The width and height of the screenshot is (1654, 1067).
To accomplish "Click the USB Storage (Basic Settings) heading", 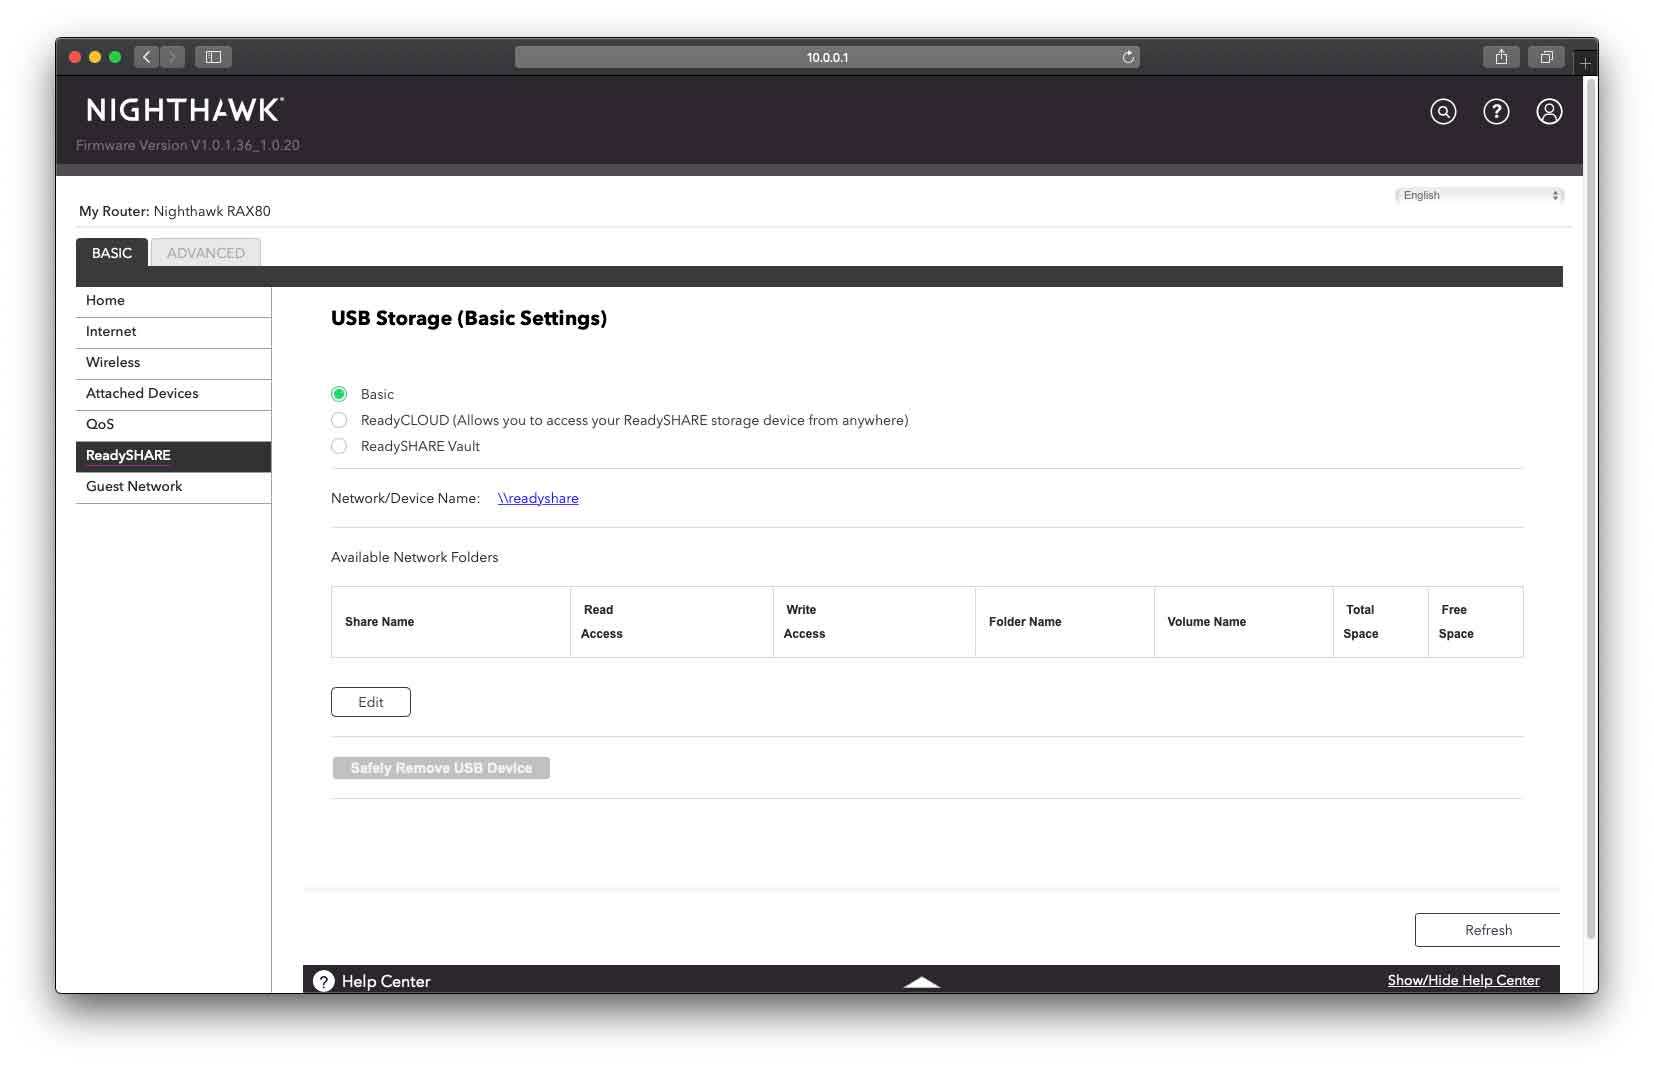I will pyautogui.click(x=469, y=318).
